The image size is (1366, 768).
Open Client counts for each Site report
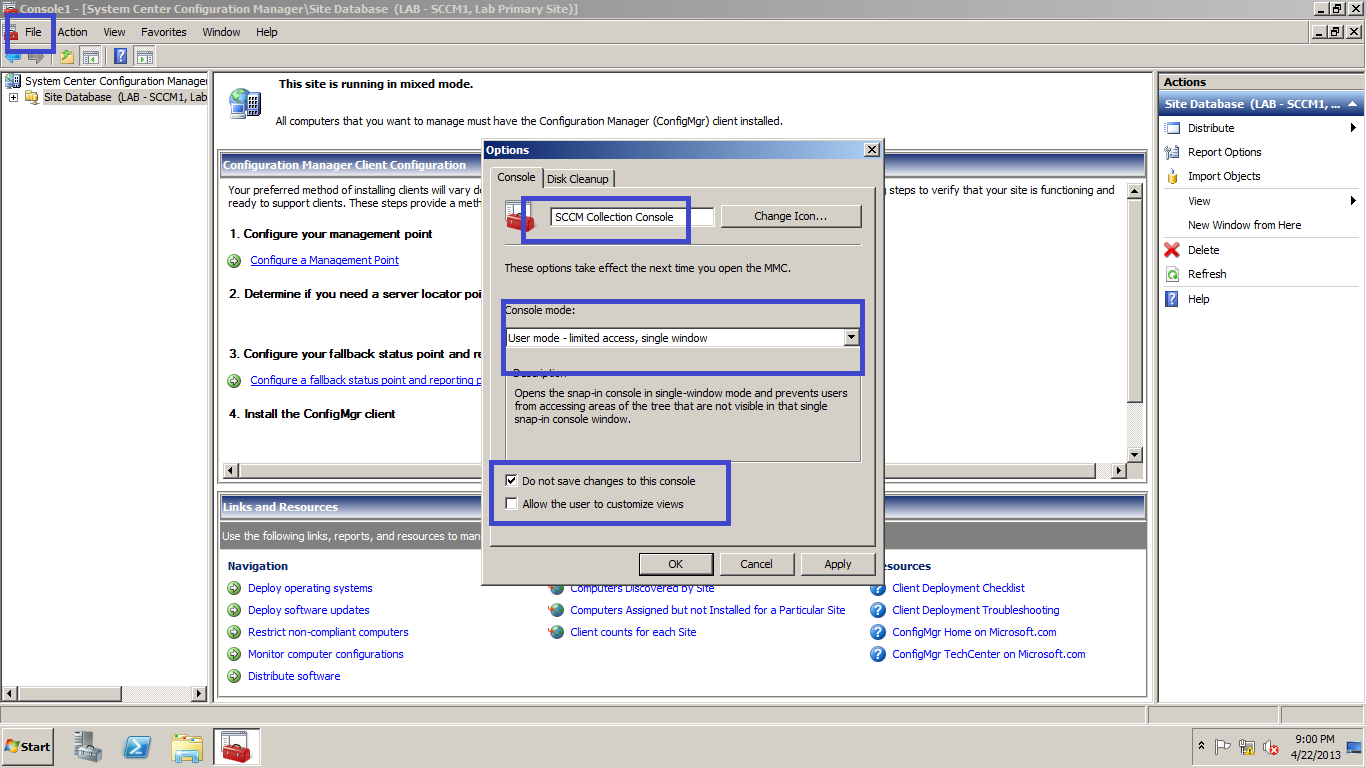tap(633, 632)
